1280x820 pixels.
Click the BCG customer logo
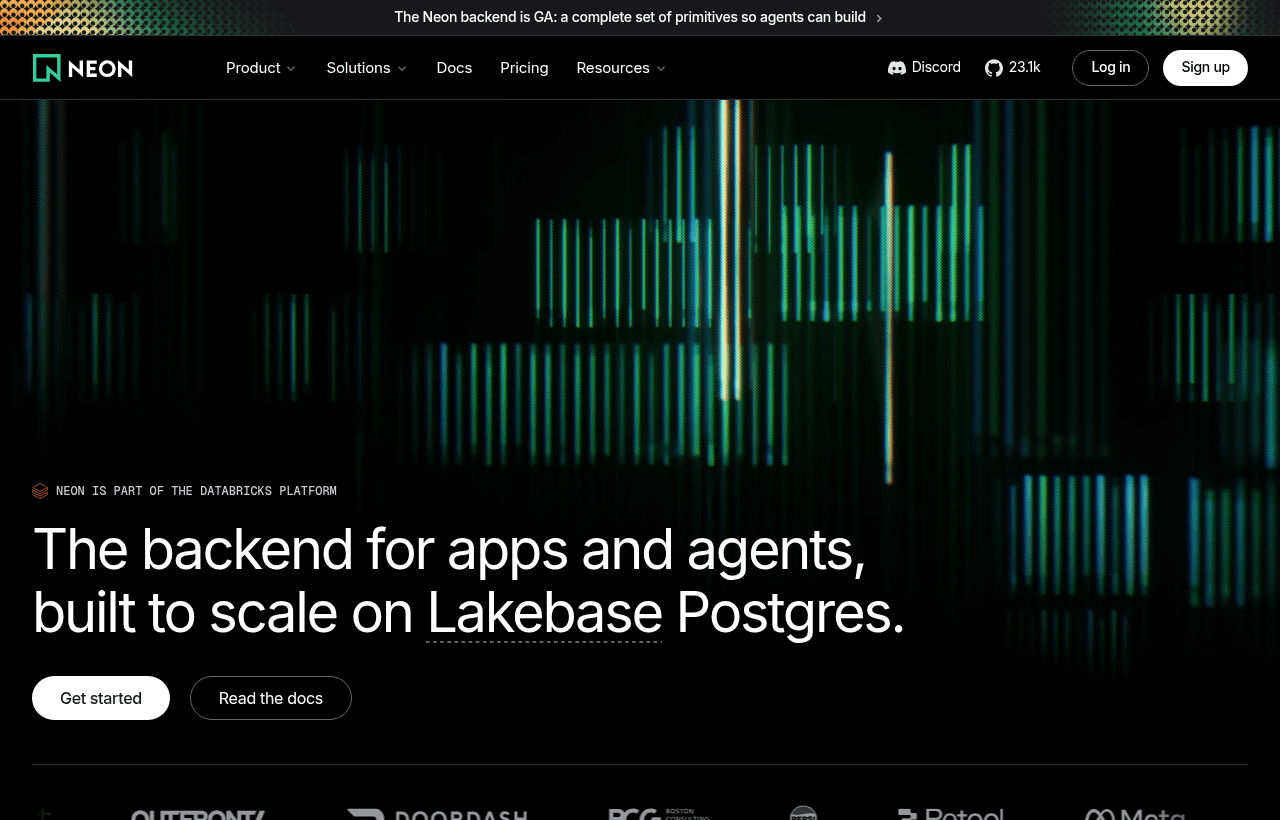(659, 814)
